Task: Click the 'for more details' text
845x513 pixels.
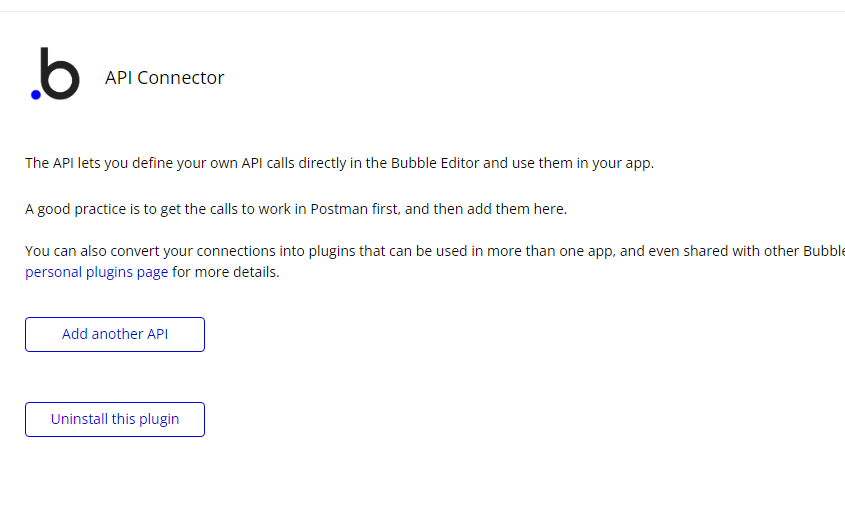Action: [225, 271]
